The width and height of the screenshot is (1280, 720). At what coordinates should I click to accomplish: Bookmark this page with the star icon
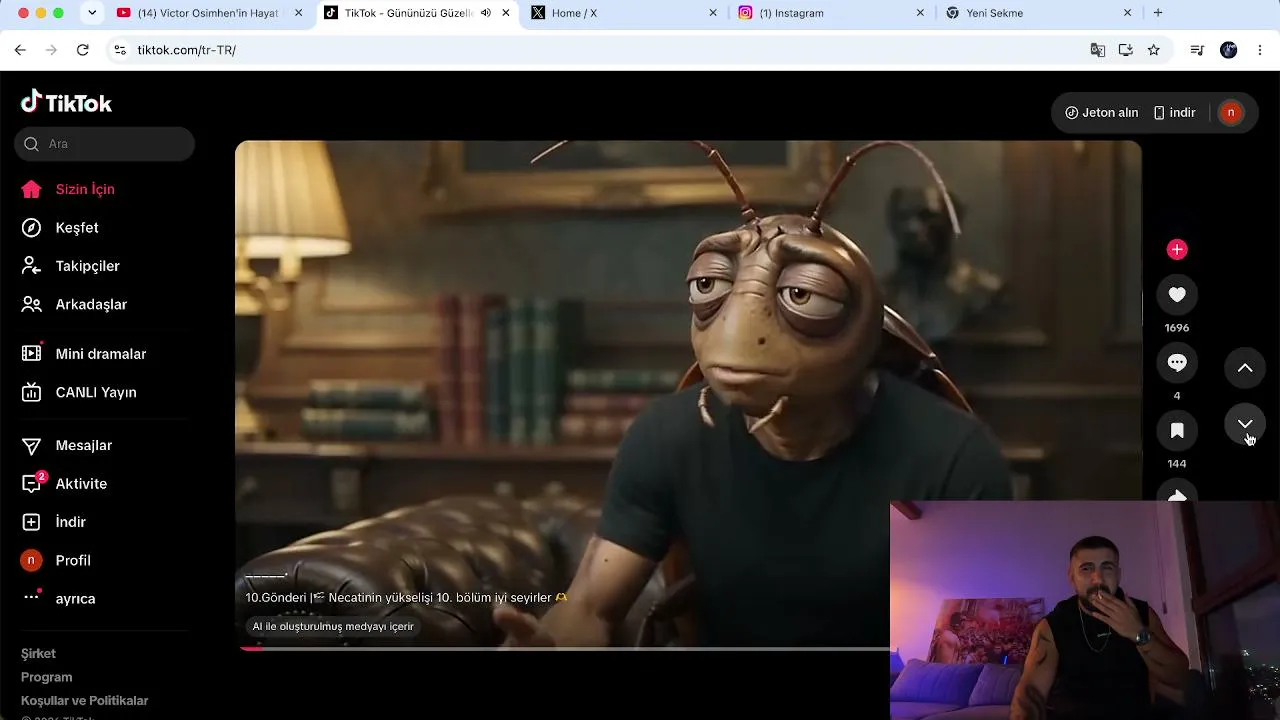point(1154,50)
